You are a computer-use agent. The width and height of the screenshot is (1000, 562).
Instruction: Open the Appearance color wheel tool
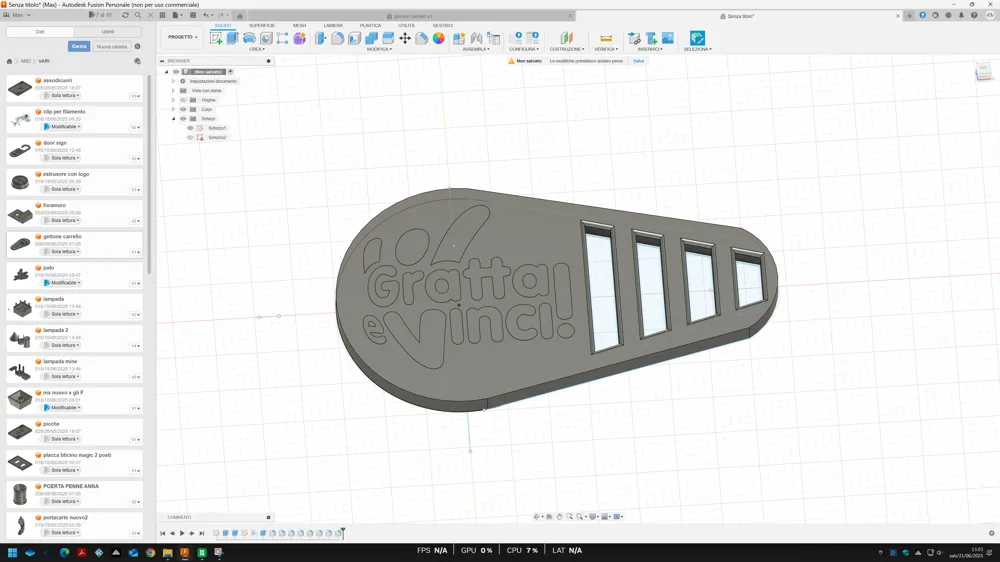[x=439, y=38]
